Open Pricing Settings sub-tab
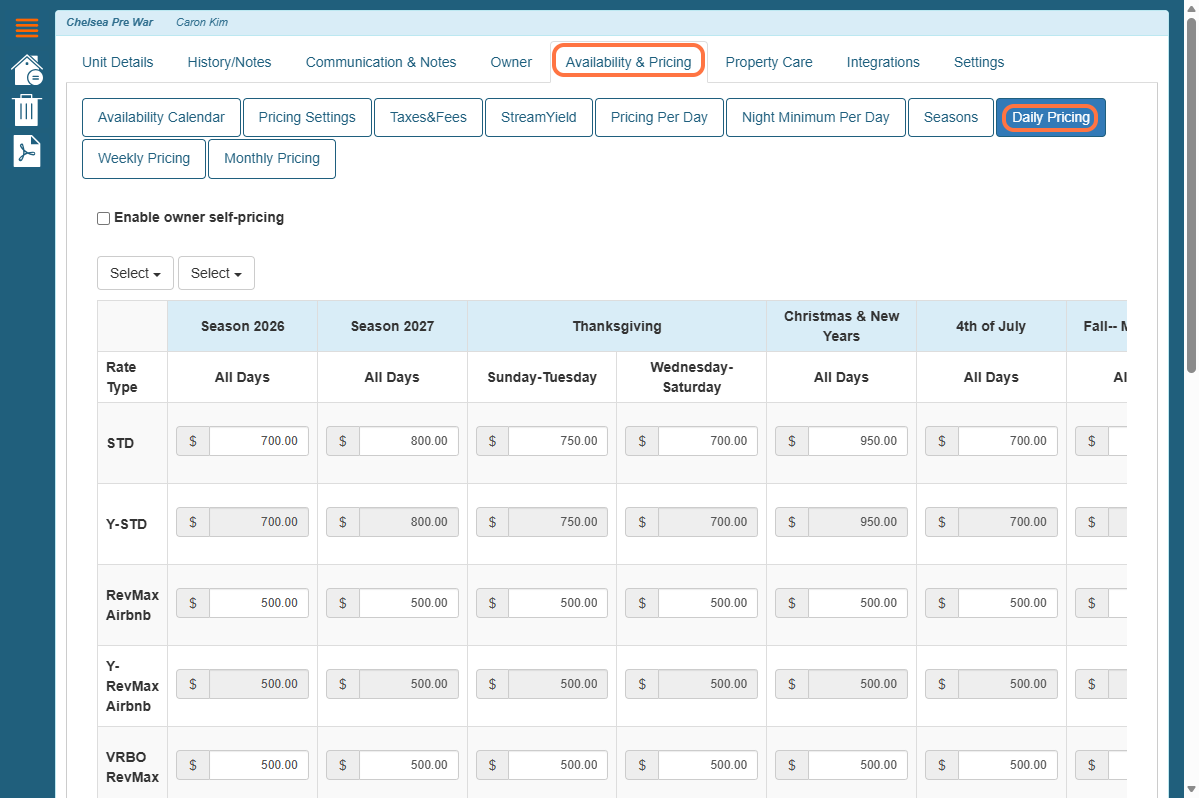The height and width of the screenshot is (798, 1199). coord(307,117)
